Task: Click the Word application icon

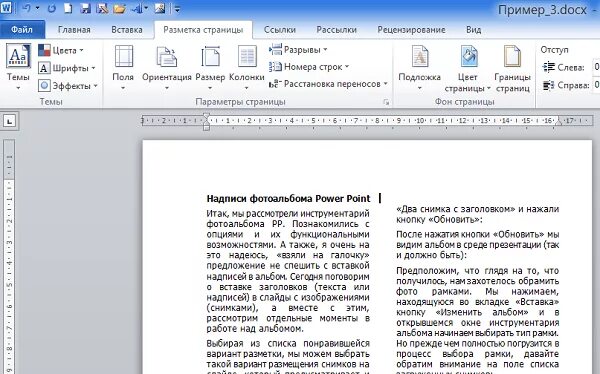Action: point(7,8)
